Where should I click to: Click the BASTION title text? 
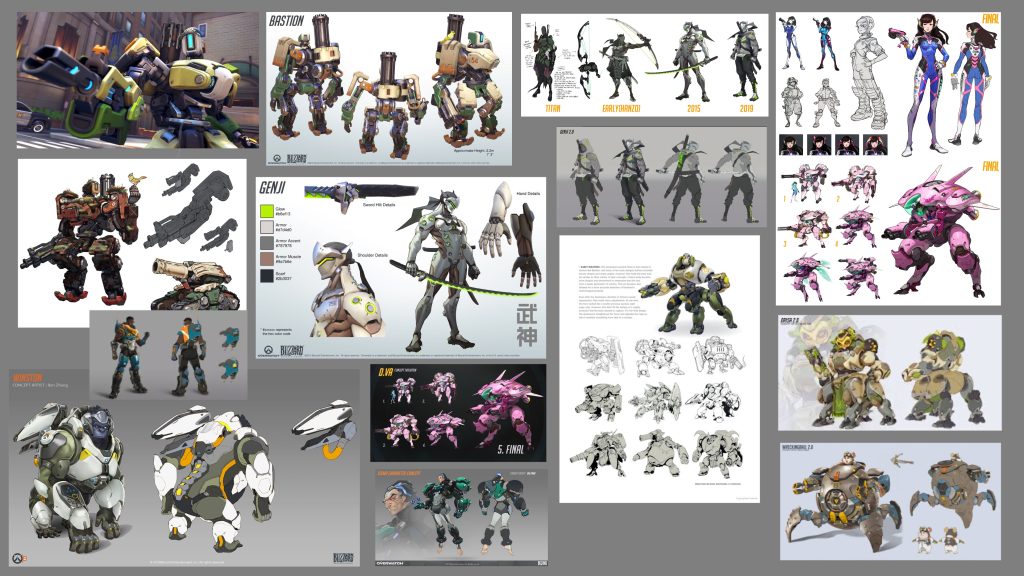tap(287, 21)
